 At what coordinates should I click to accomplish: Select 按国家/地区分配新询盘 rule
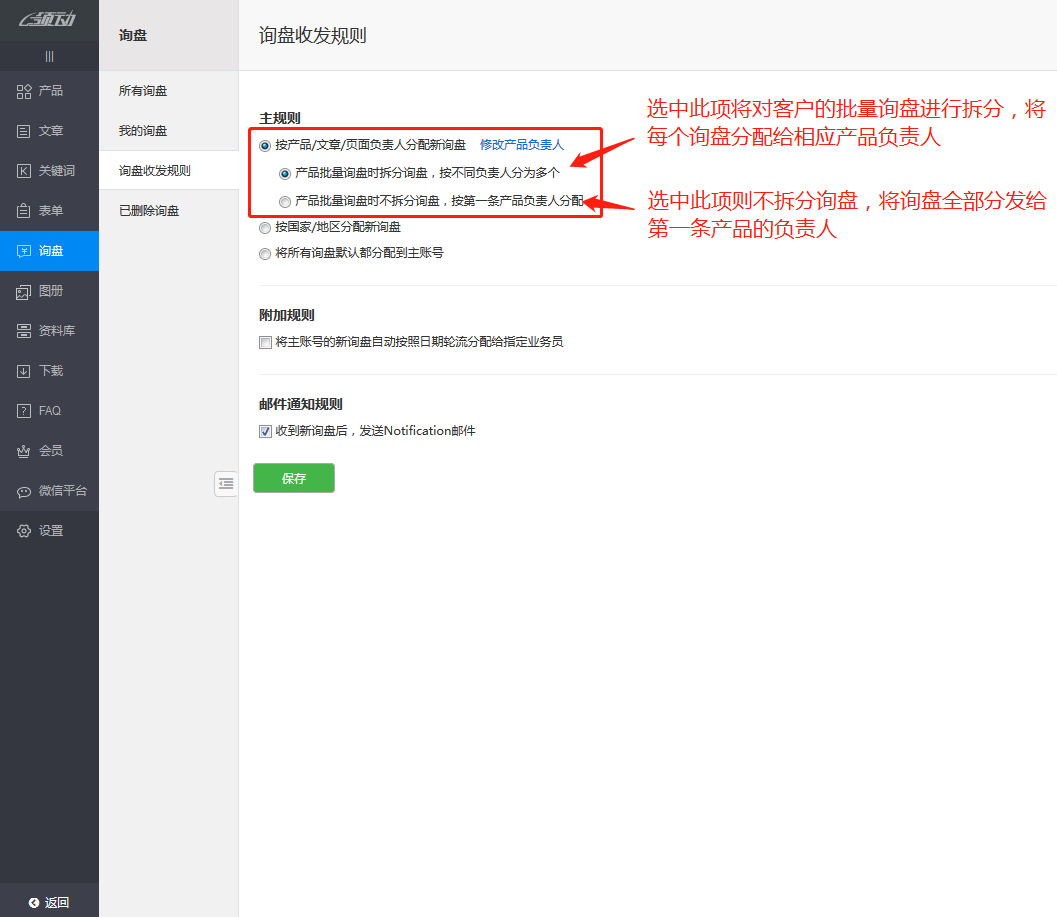[263, 227]
